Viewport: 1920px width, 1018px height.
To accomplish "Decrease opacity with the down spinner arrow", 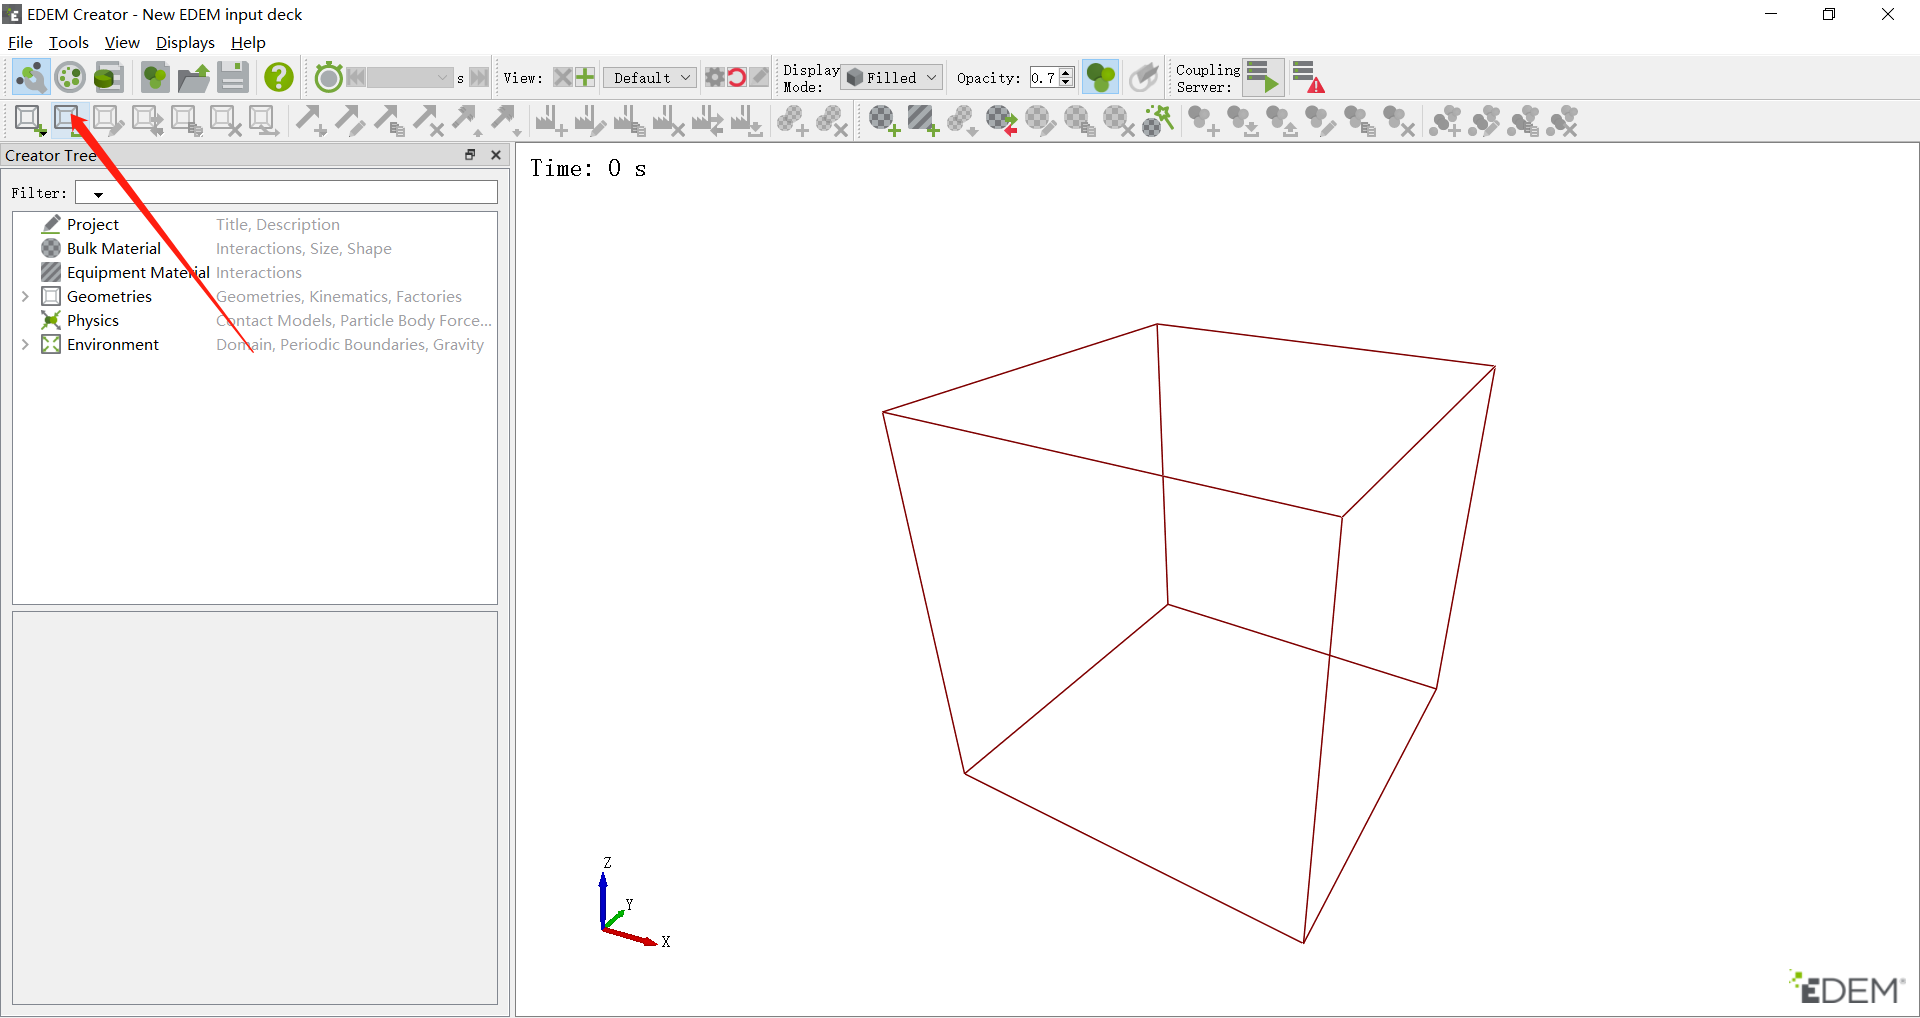I will tap(1066, 83).
